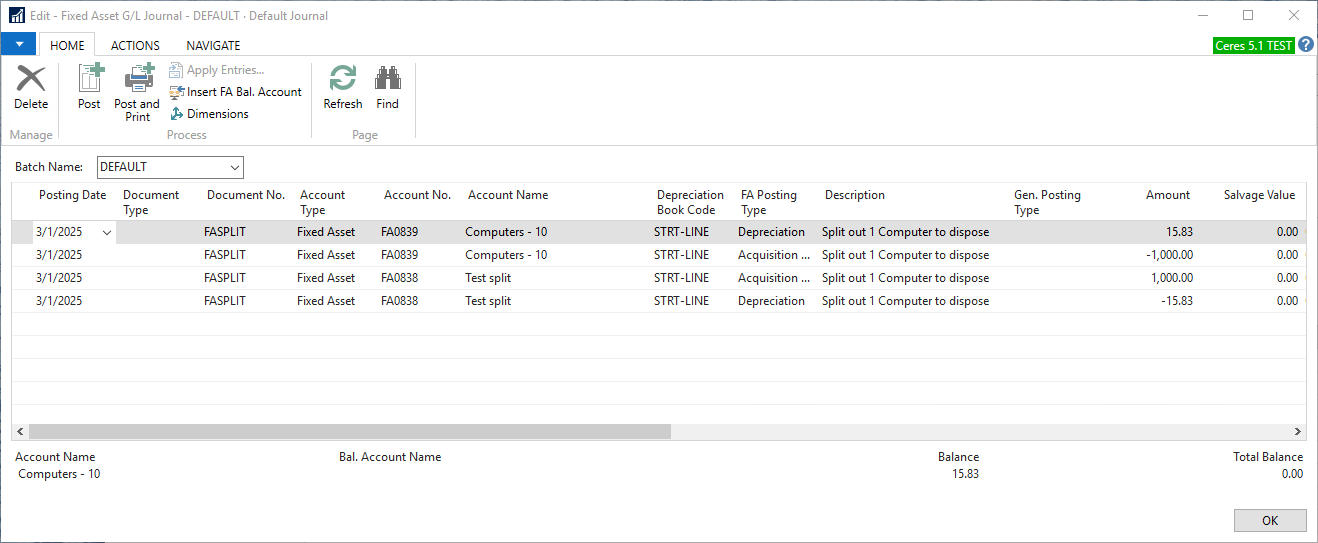The width and height of the screenshot is (1318, 543).
Task: Click right arrow of horizontal scrollbar
Action: [1298, 432]
